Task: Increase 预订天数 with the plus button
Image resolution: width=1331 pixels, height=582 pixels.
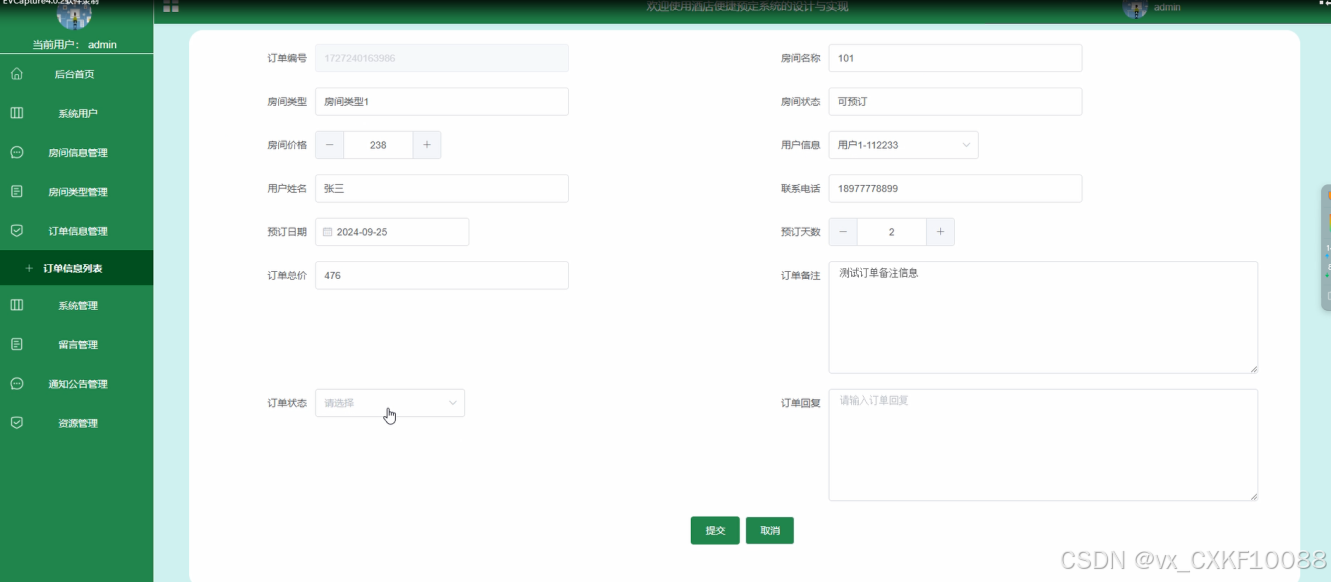Action: 940,232
